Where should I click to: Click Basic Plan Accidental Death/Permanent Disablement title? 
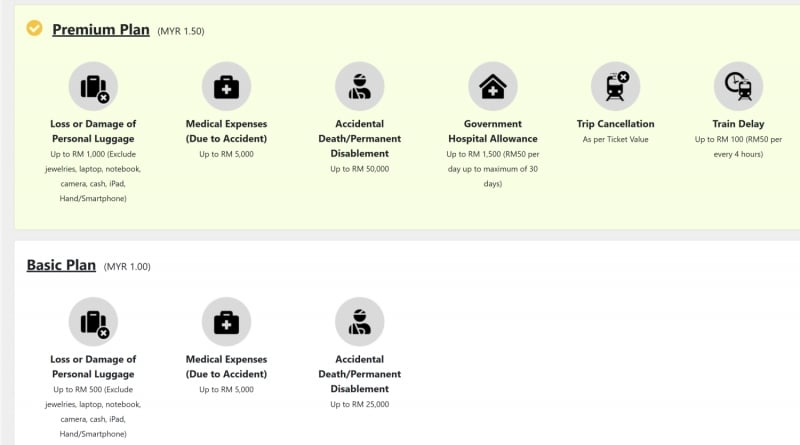[359, 373]
